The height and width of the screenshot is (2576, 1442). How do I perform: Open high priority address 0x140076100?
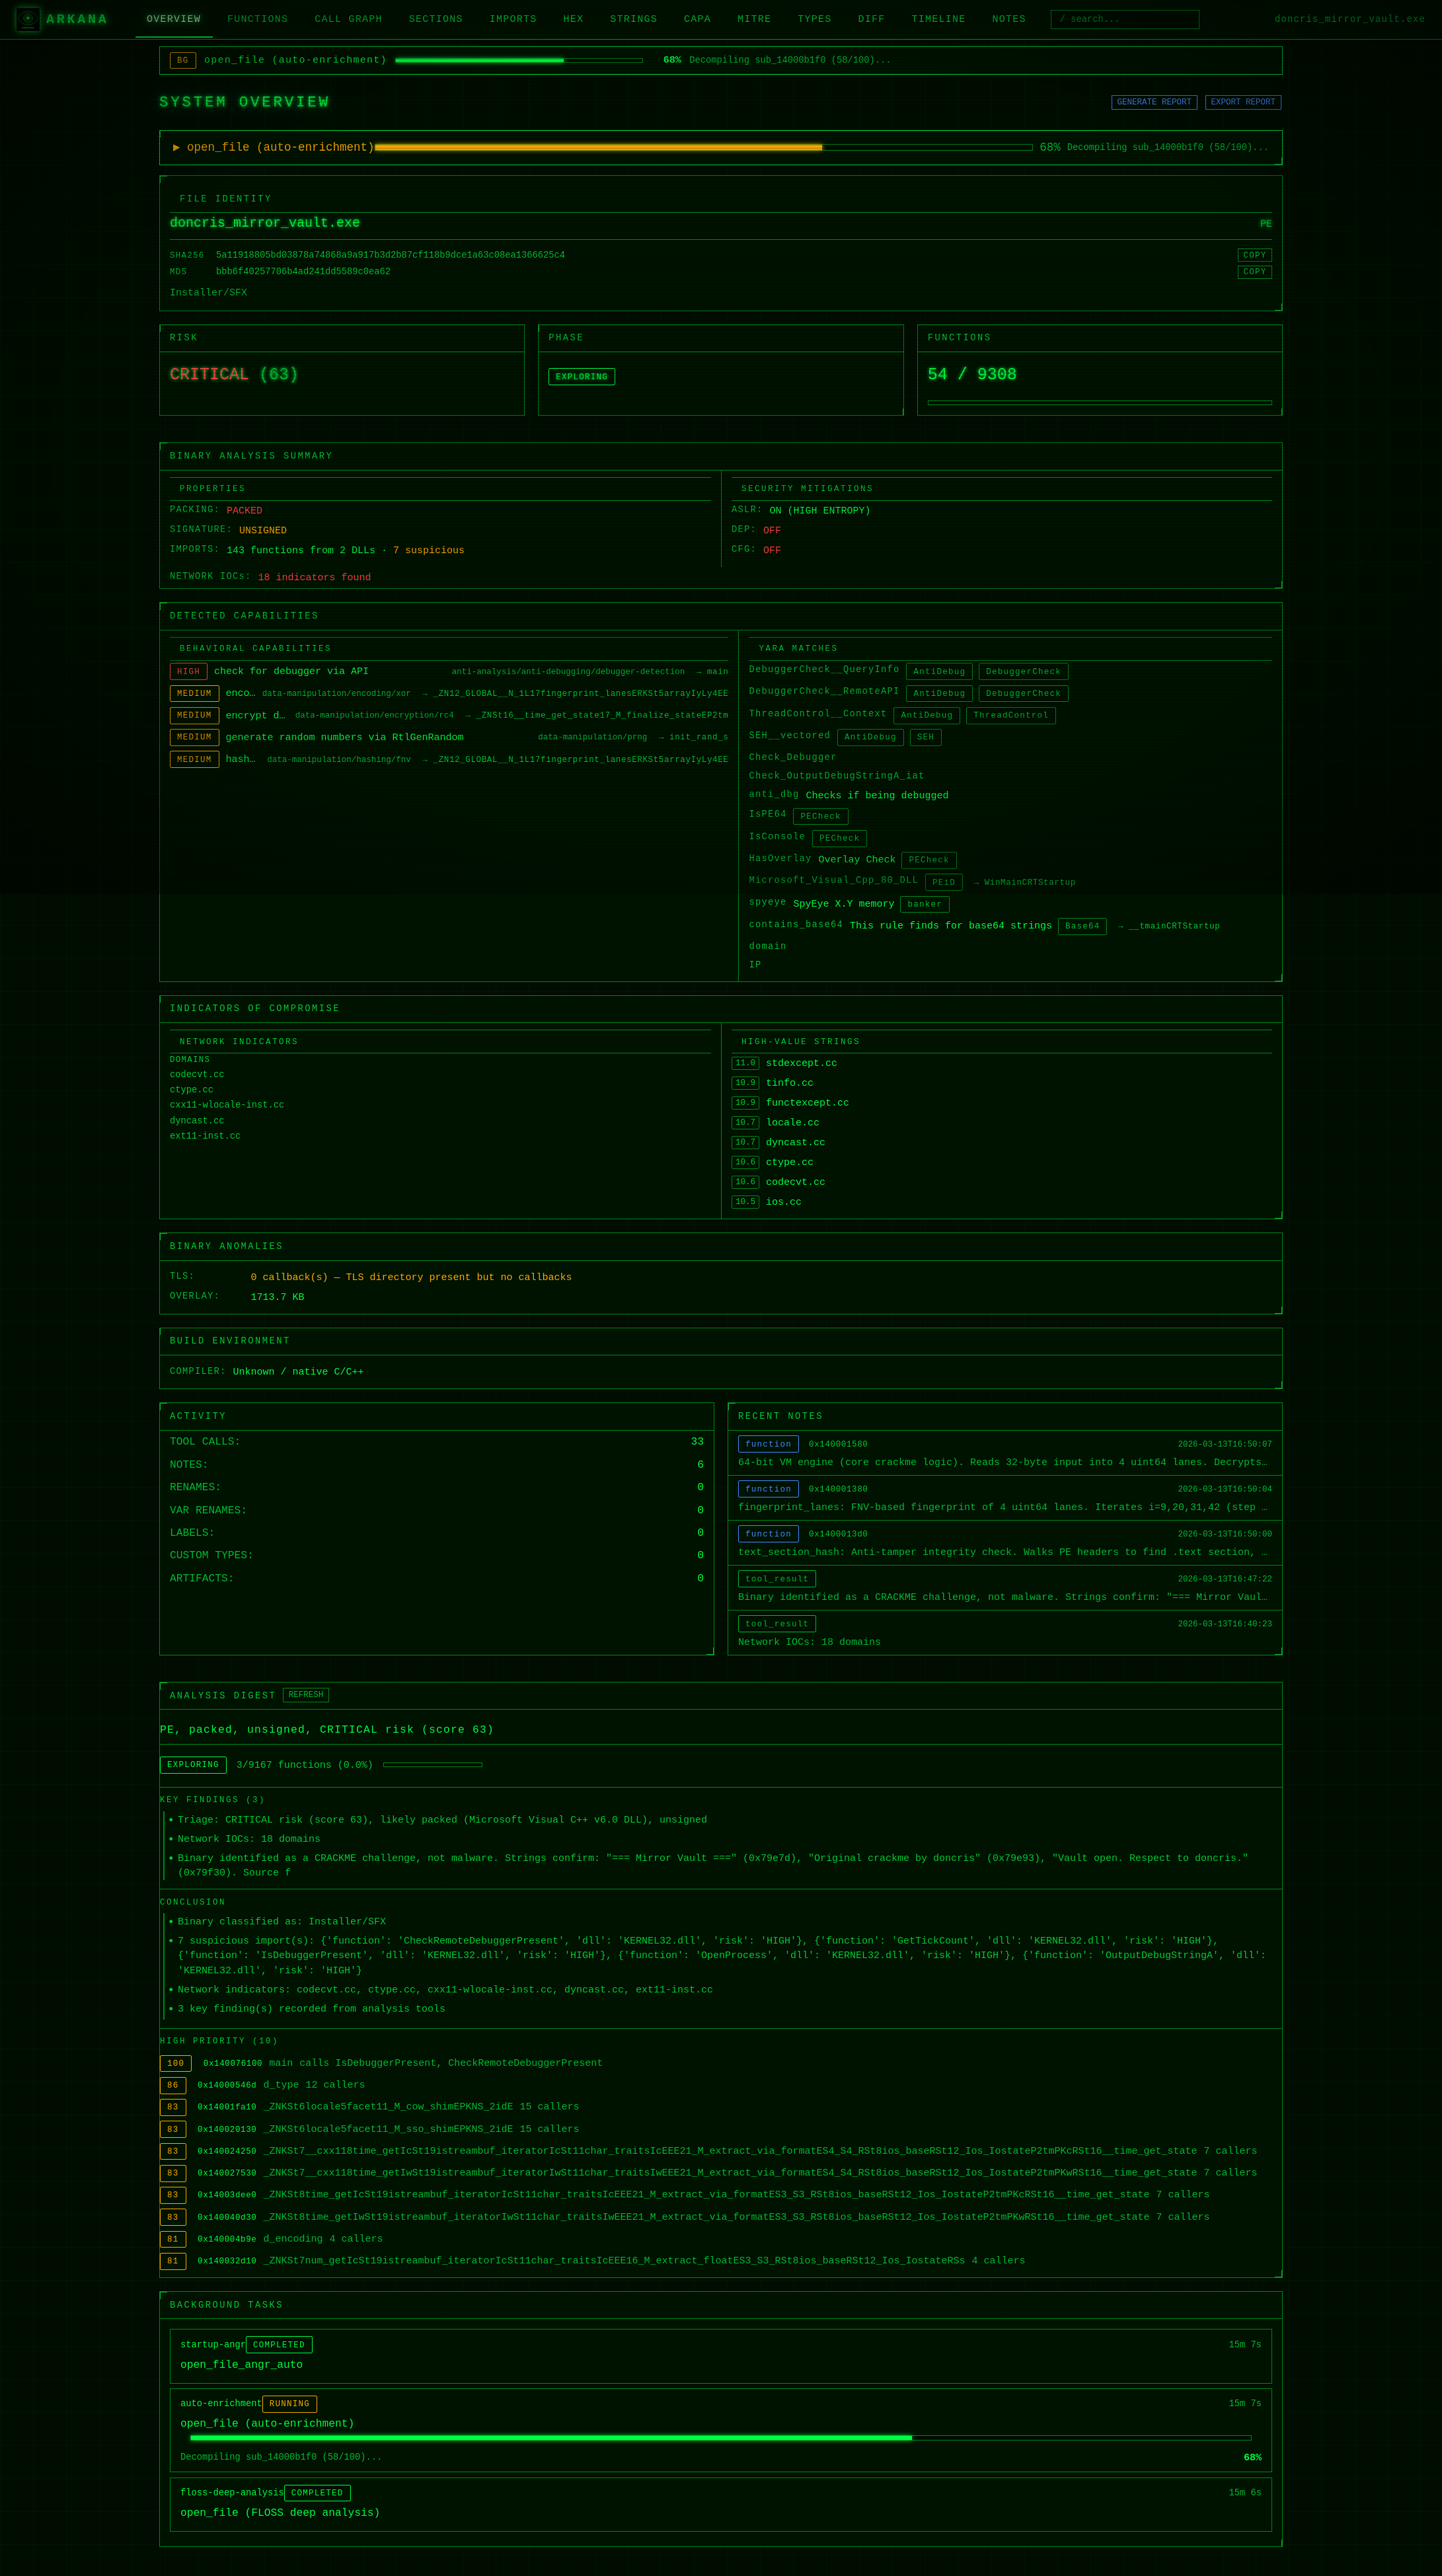(232, 2063)
